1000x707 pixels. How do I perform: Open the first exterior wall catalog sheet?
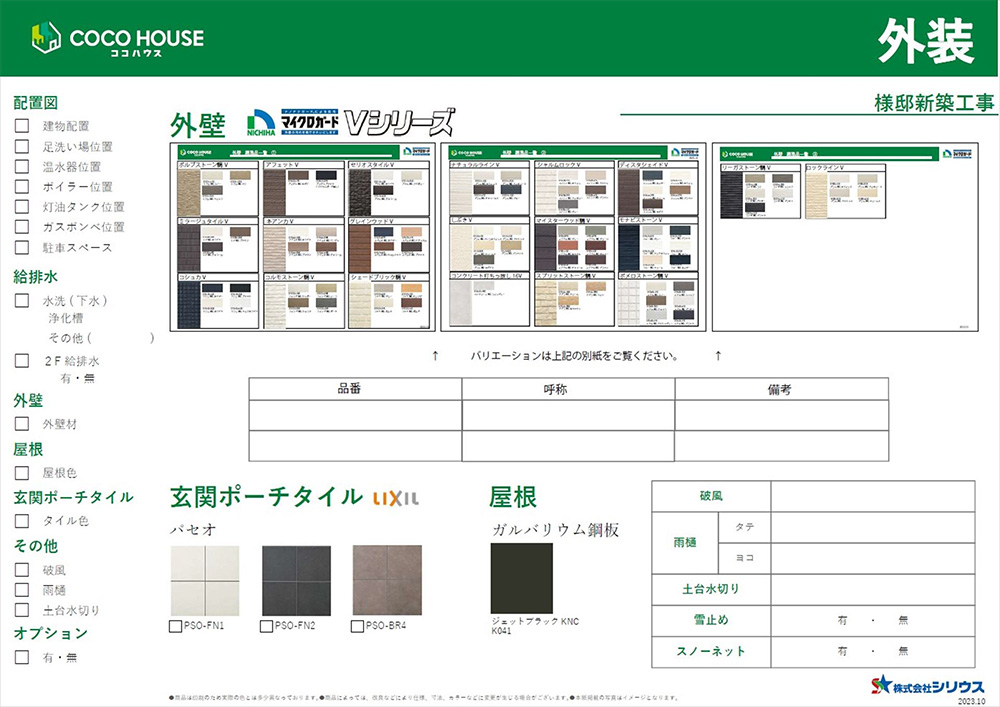pyautogui.click(x=302, y=236)
